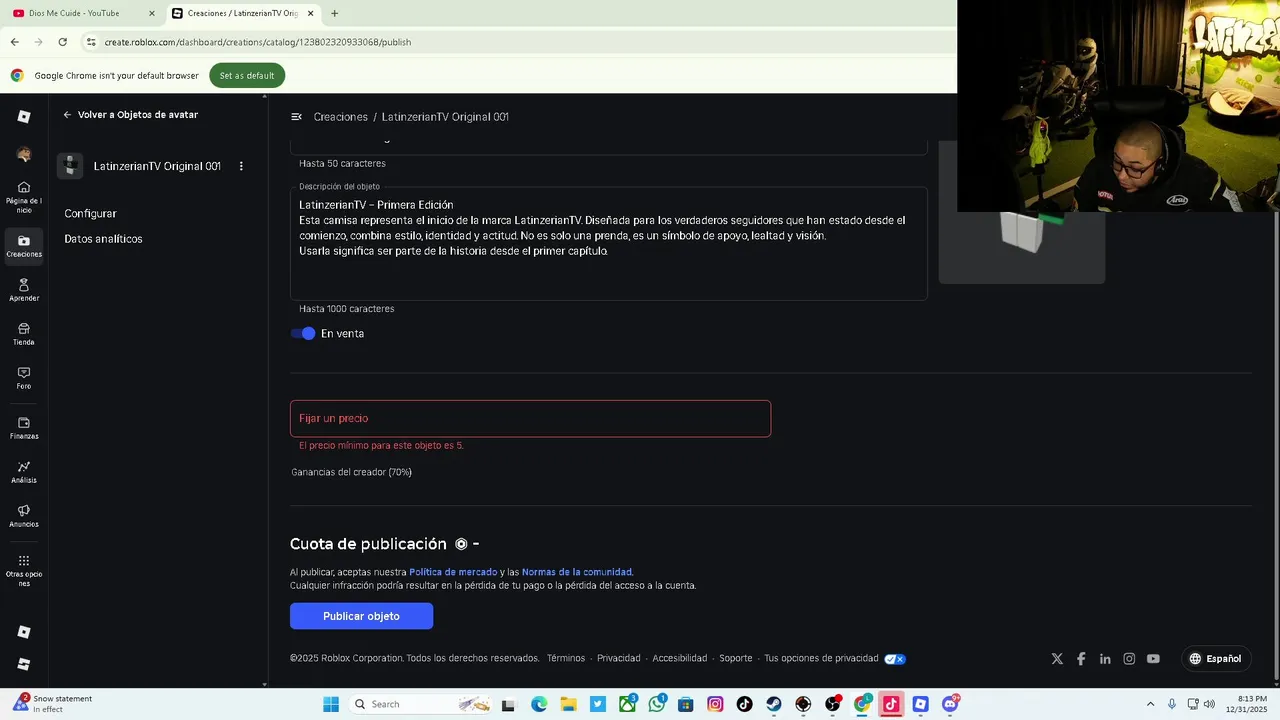The image size is (1280, 720).
Task: Open the X (Twitter) social icon
Action: [1057, 659]
